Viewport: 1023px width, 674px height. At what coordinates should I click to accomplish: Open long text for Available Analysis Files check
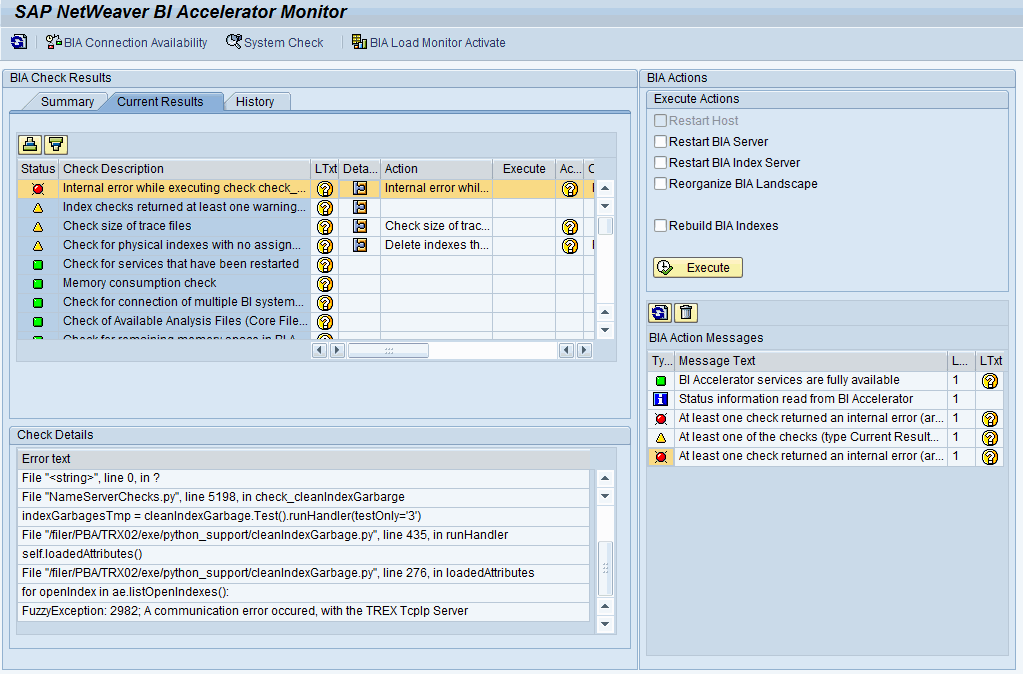pos(325,322)
